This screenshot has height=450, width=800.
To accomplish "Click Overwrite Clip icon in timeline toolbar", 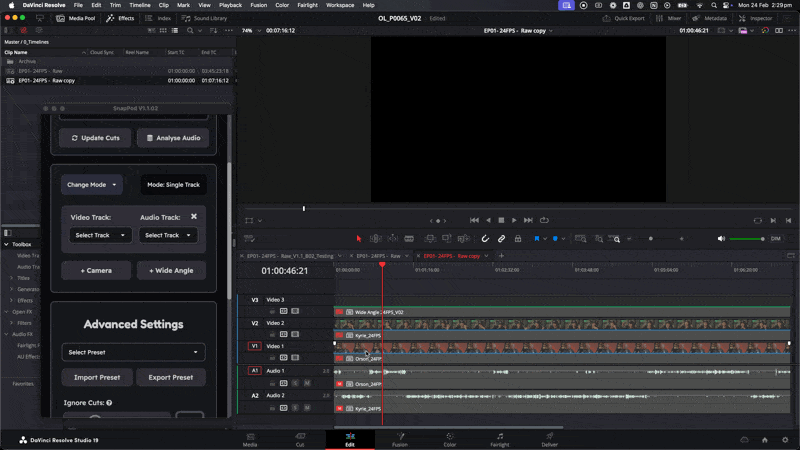I will coord(446,239).
